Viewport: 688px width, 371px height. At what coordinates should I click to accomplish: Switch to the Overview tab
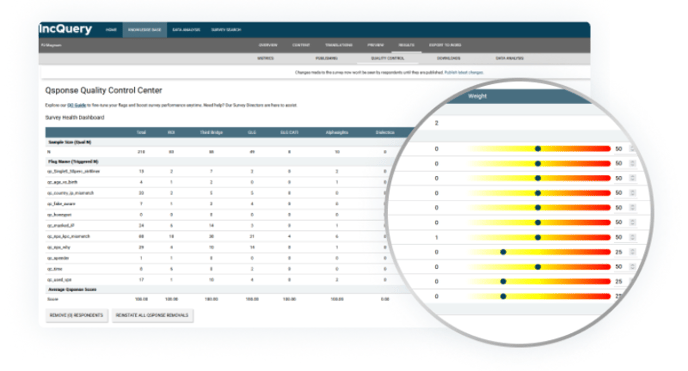[268, 45]
